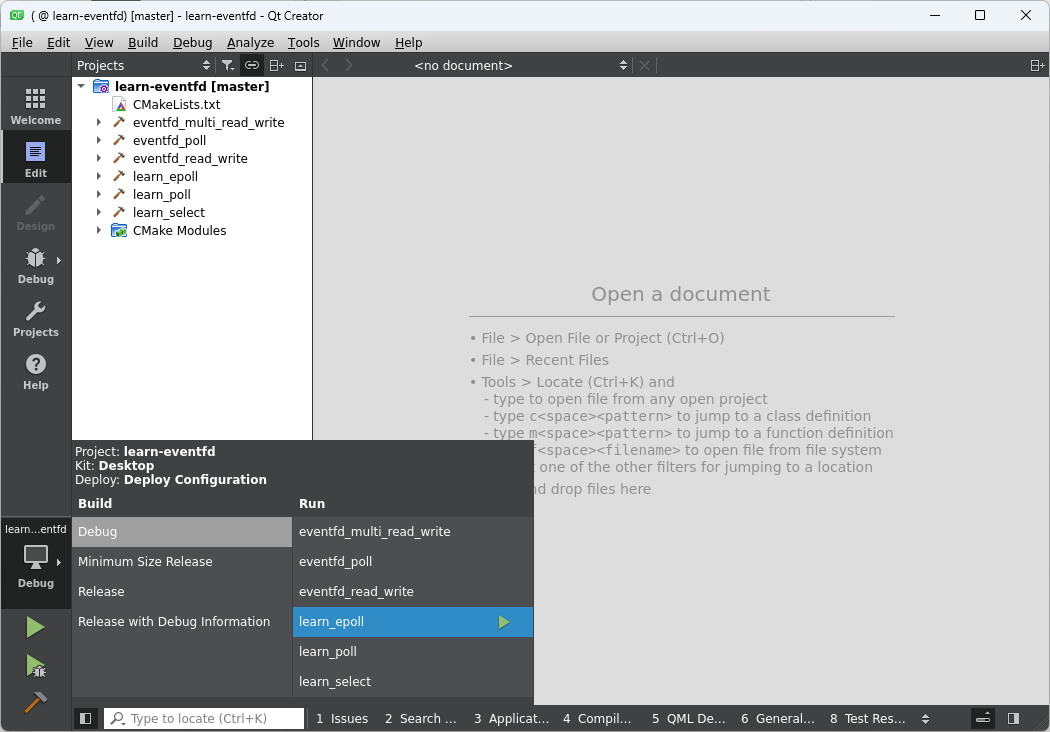Expand eventfd_multi_read_write target
The image size is (1050, 732).
pos(98,123)
